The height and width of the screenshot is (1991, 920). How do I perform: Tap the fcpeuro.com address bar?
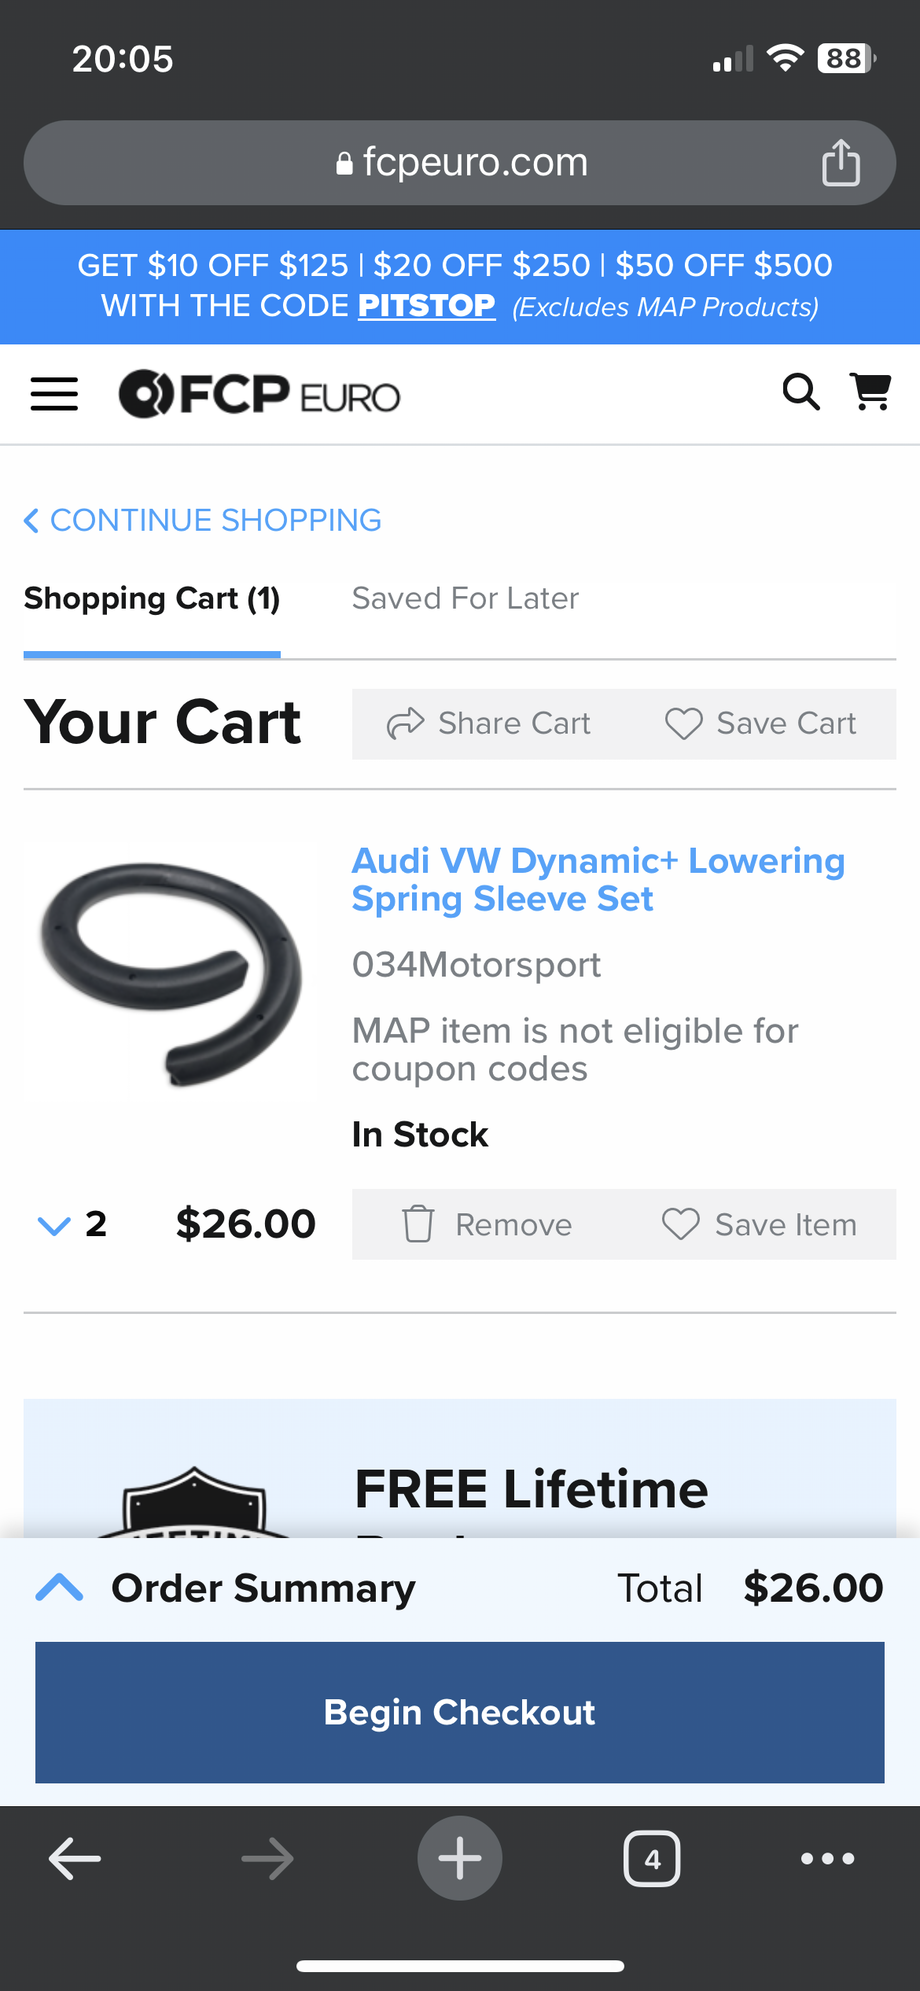(460, 163)
